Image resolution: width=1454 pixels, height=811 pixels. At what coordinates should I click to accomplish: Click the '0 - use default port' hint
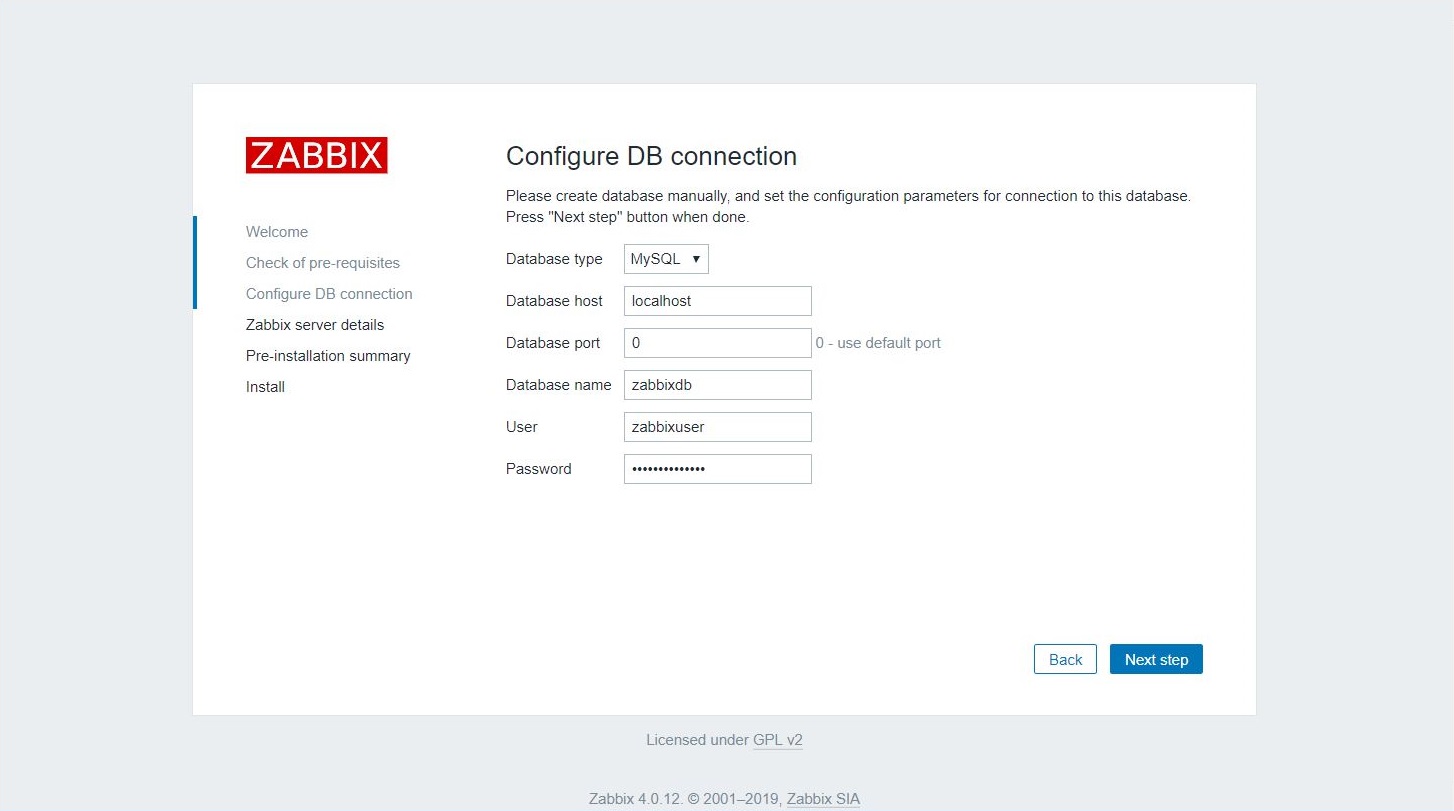coord(878,343)
